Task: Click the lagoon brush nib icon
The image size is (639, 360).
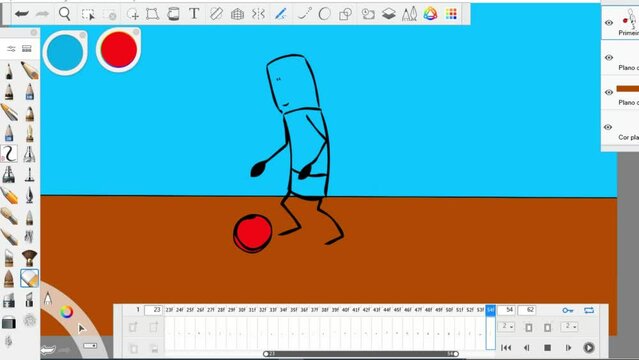Action: (48, 298)
